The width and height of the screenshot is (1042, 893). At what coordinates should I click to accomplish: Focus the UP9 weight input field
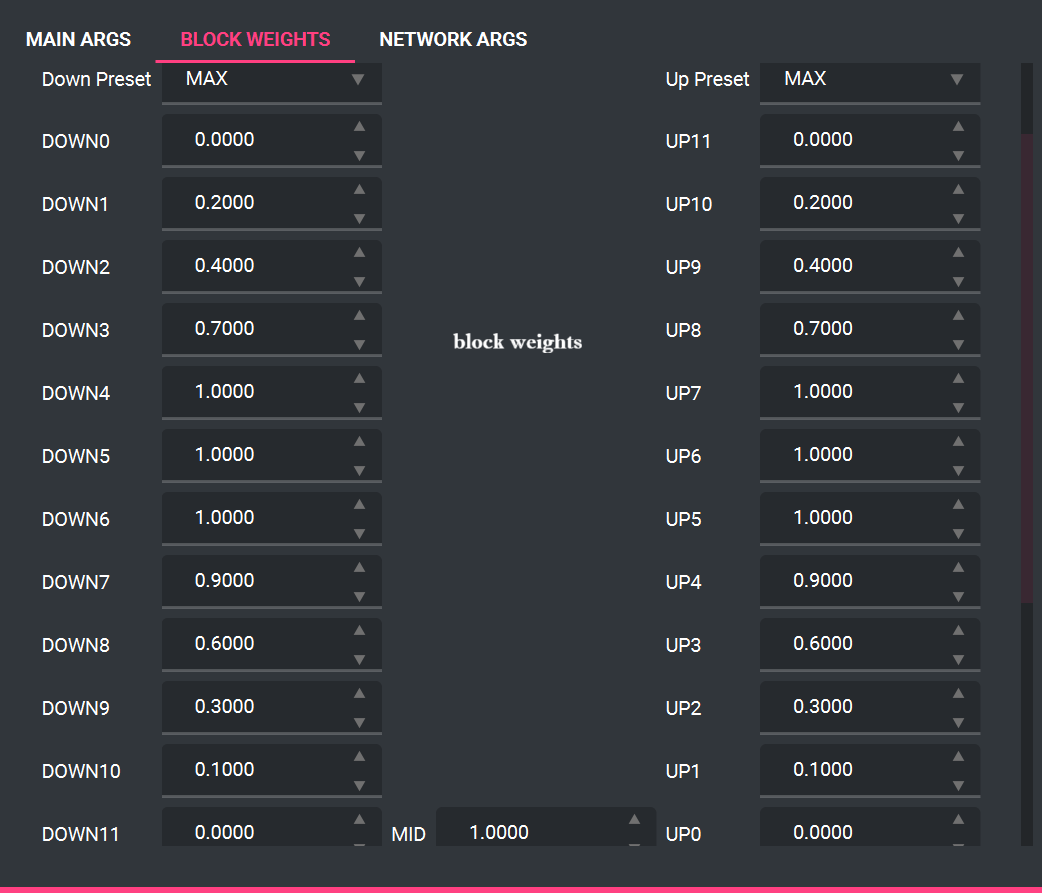(x=848, y=266)
